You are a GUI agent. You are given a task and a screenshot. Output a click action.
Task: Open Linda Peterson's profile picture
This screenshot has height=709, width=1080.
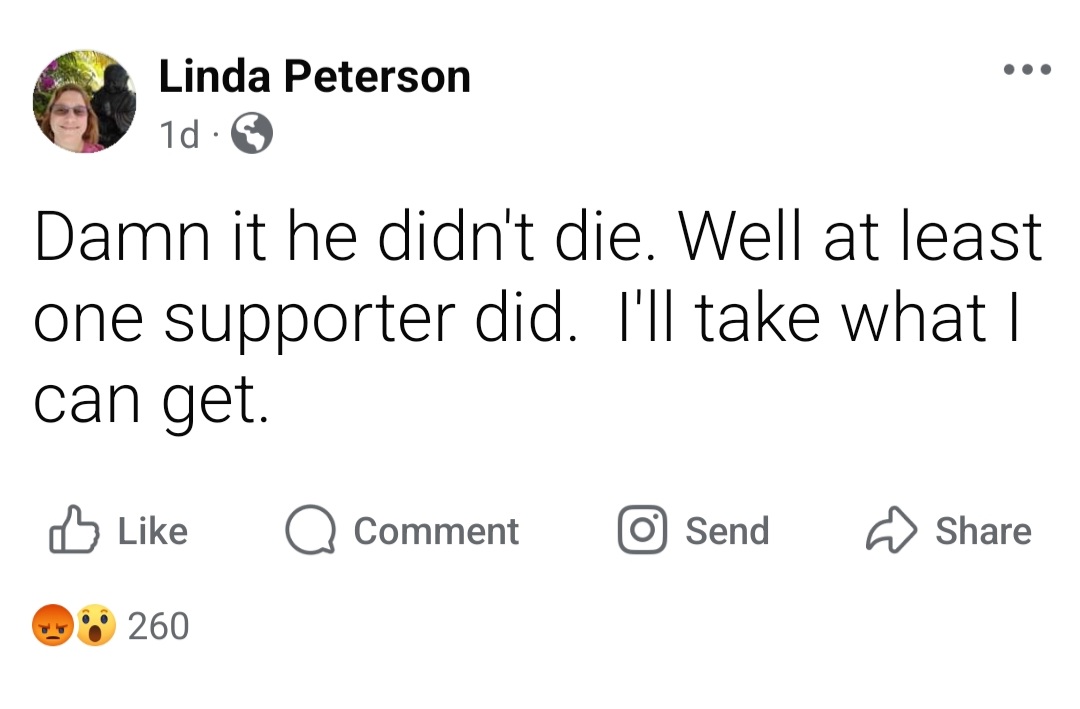(84, 102)
